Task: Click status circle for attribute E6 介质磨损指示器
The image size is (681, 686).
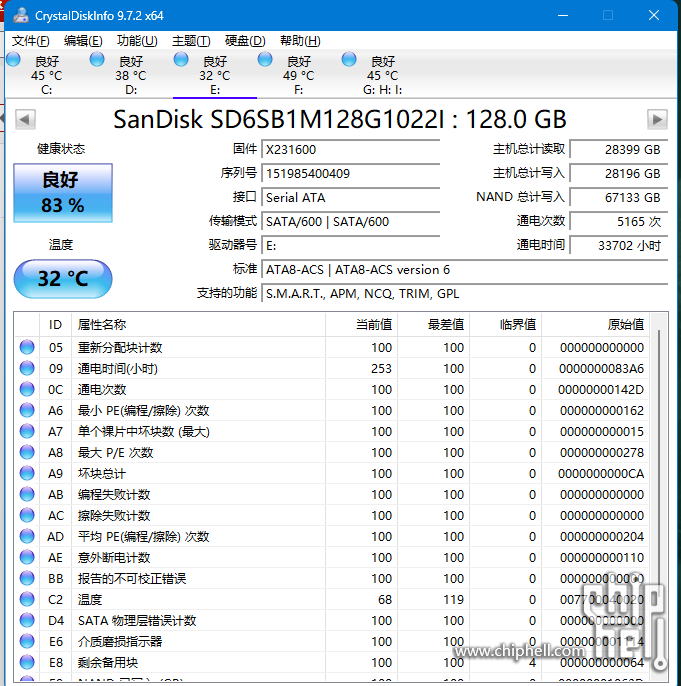Action: [27, 641]
